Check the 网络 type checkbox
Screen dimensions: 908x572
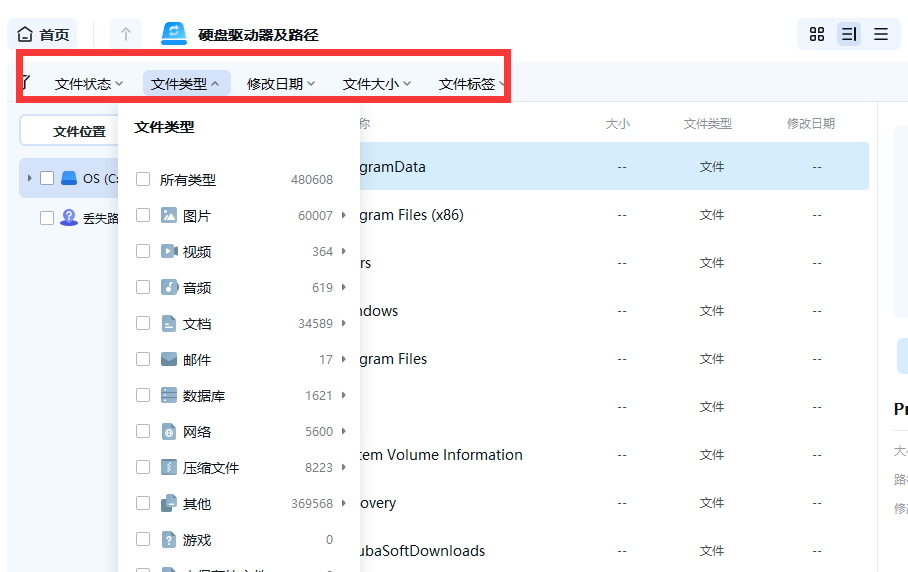point(143,431)
